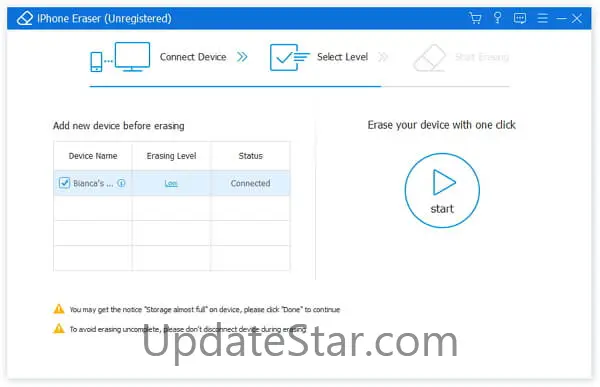The image size is (600, 387).
Task: Go to the Start Erasing step
Action: tap(482, 57)
